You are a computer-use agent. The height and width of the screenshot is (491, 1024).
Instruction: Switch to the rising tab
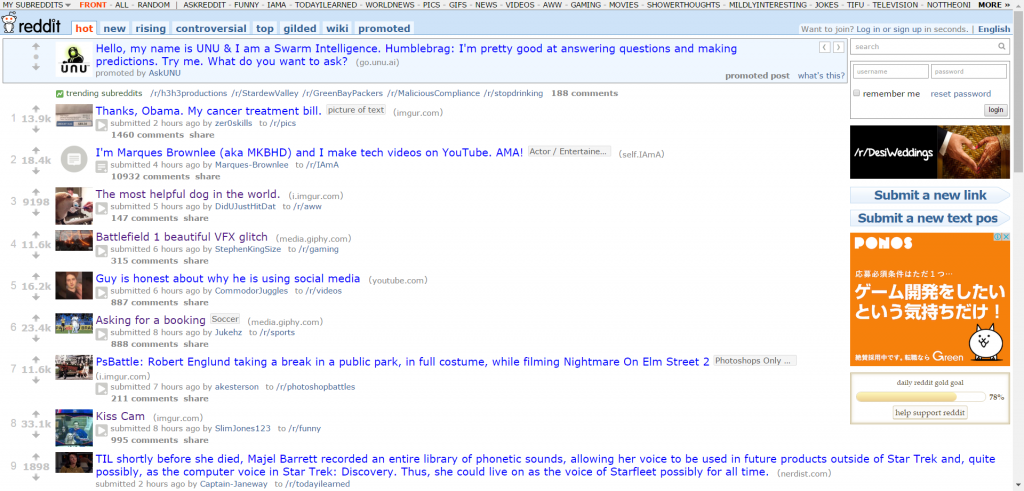[151, 29]
